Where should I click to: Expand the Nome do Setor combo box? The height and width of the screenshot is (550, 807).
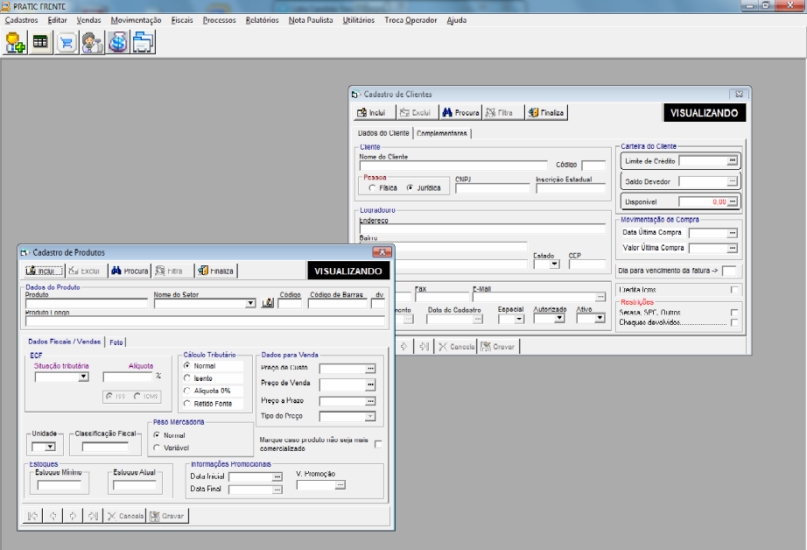251,303
